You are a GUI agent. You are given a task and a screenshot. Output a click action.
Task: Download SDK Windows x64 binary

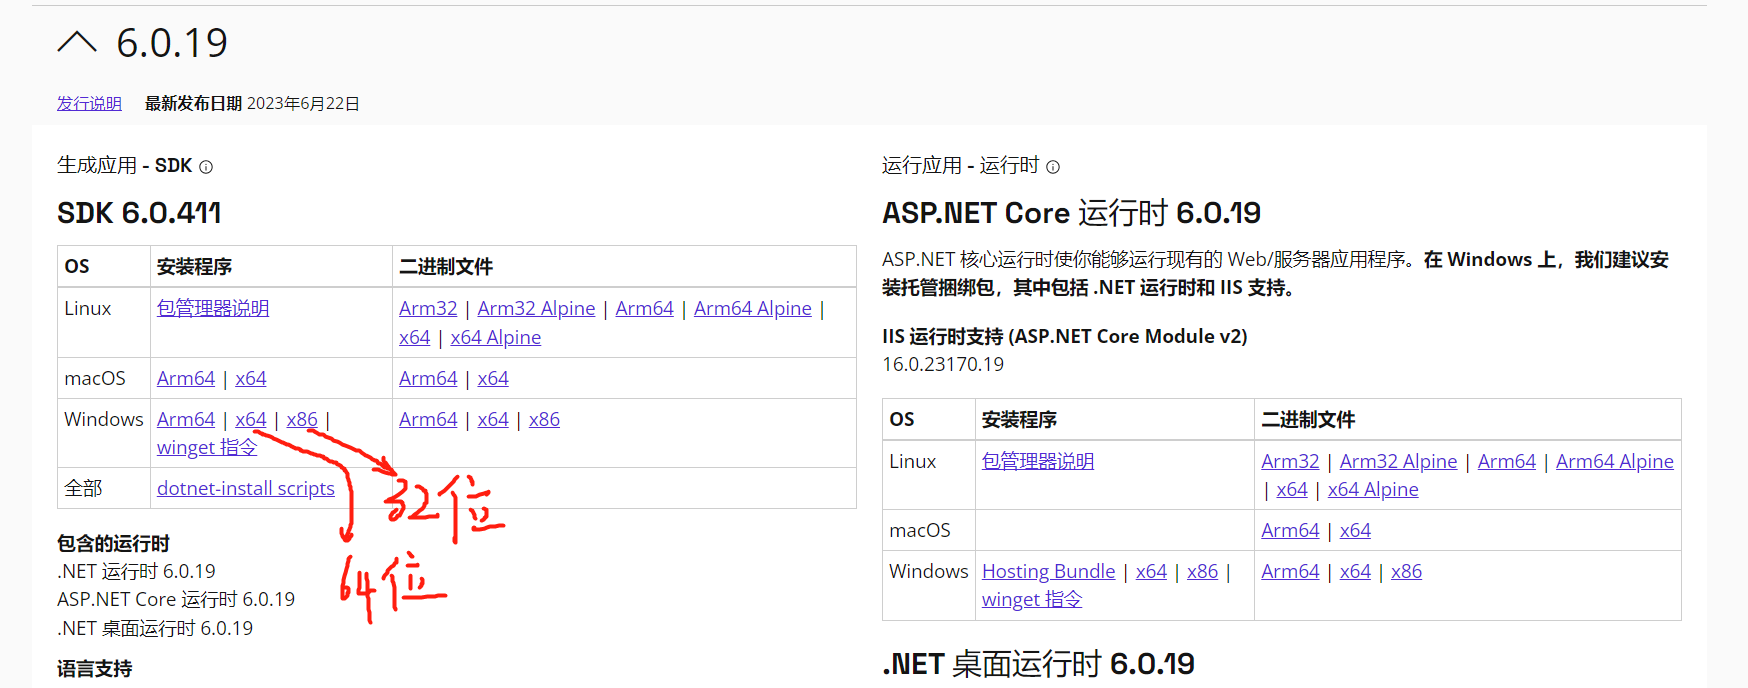[x=493, y=419]
